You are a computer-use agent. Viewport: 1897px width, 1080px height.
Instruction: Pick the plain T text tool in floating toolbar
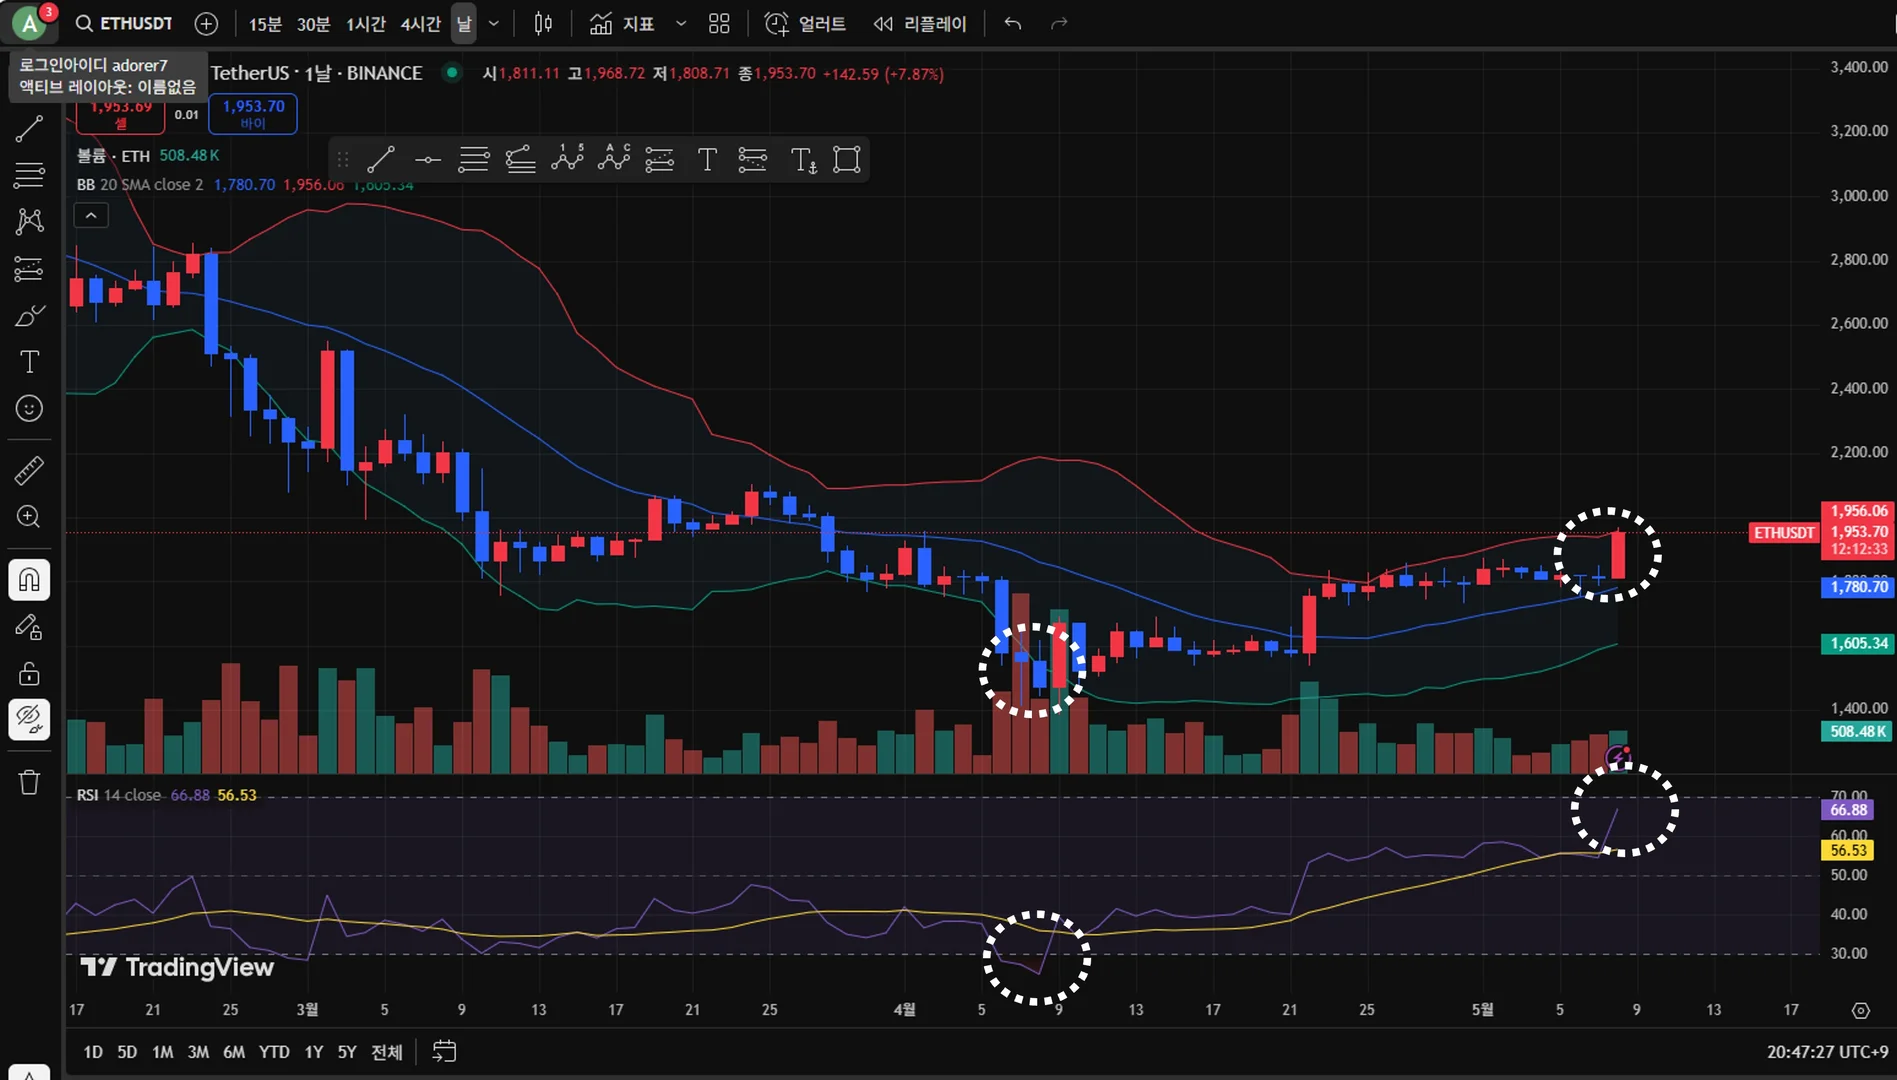[707, 160]
